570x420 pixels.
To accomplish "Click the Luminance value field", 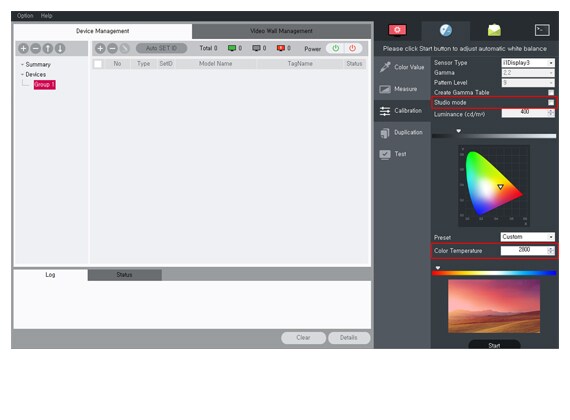I will 525,113.
